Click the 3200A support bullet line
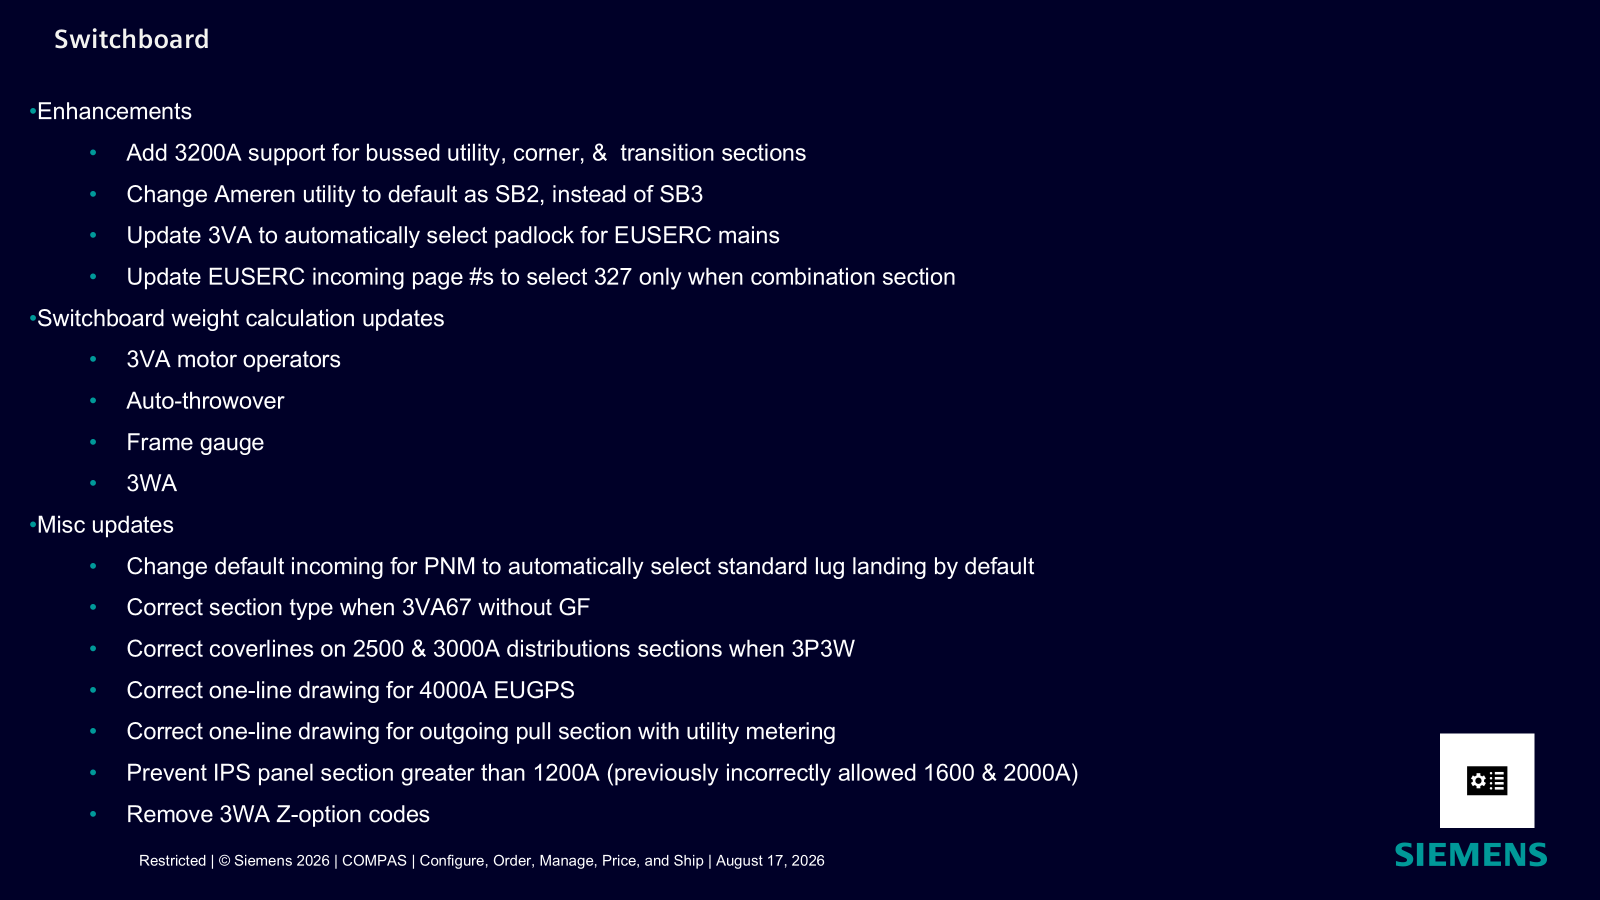 tap(466, 153)
